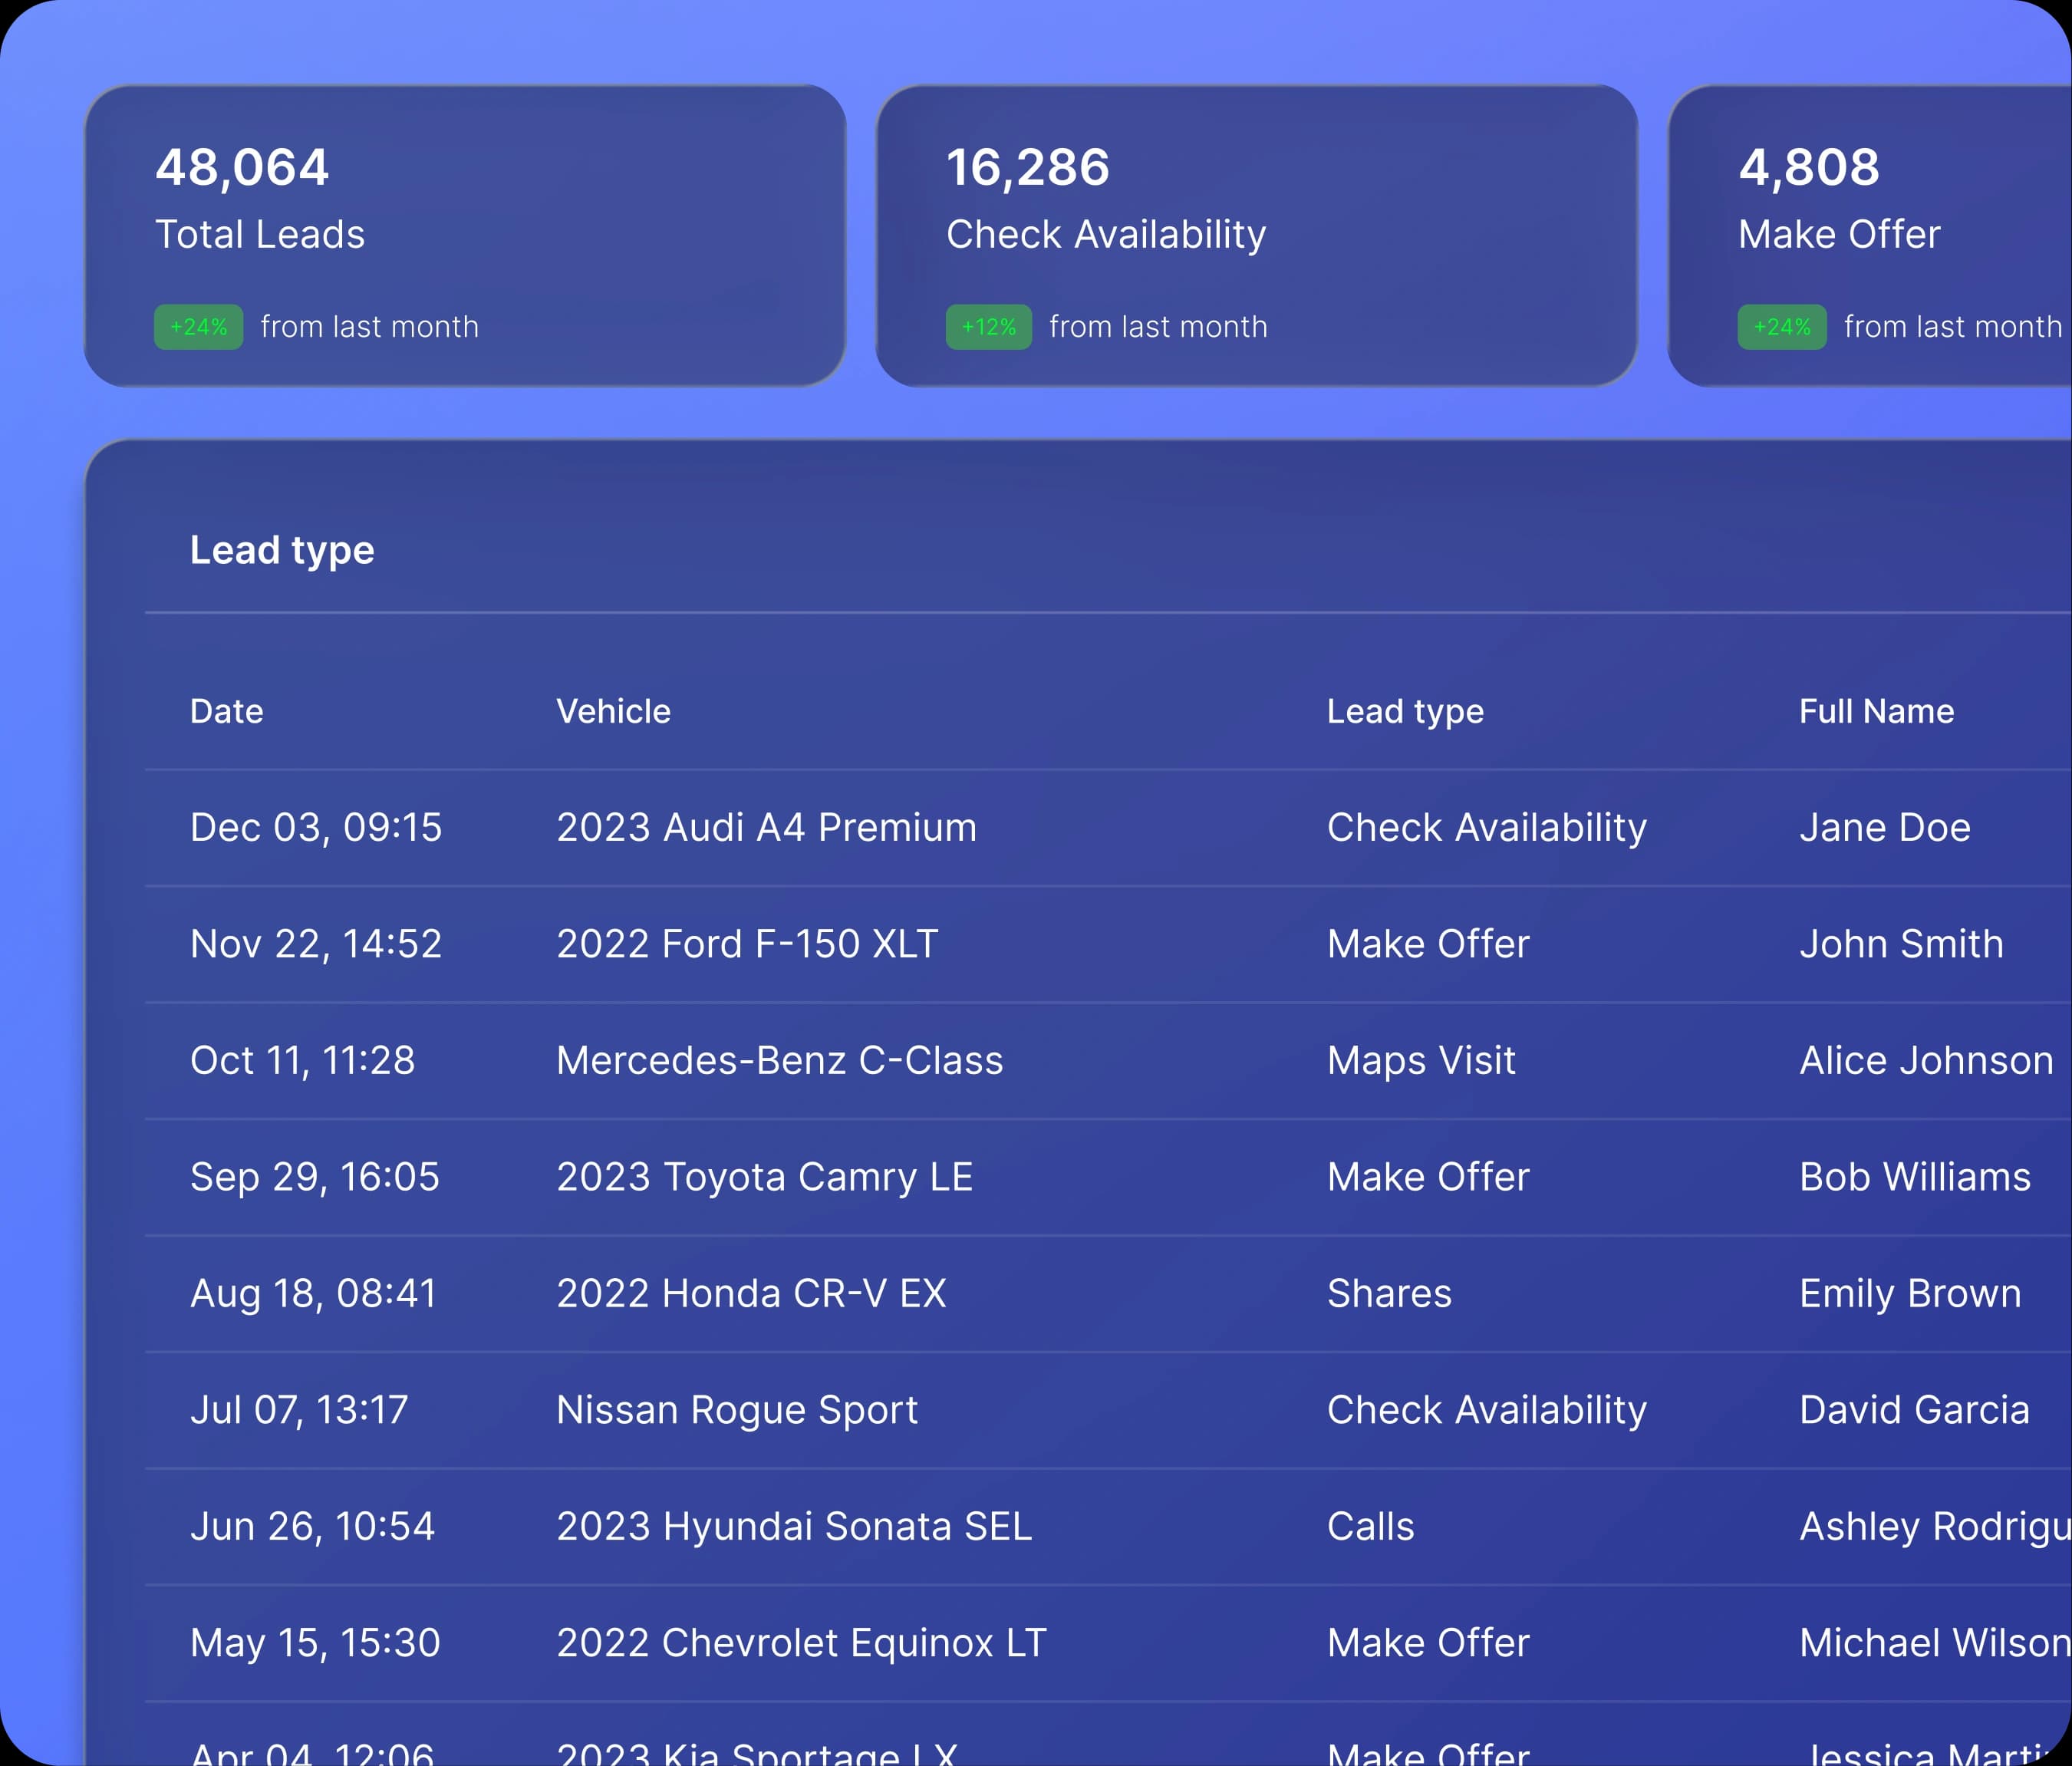The image size is (2072, 1766).
Task: Click Jane Doe's name in the table
Action: [1885, 827]
